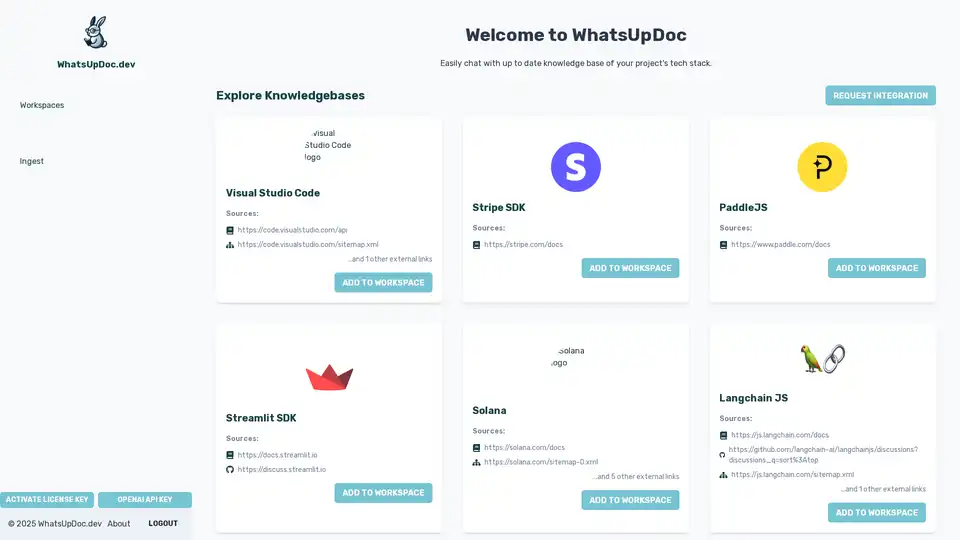The height and width of the screenshot is (540, 960).
Task: Click the WhatsUpDoc rabbit logo
Action: pos(95,32)
